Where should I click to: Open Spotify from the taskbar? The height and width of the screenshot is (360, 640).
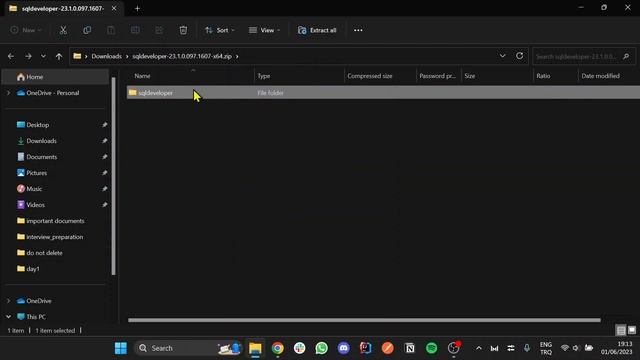click(x=431, y=348)
